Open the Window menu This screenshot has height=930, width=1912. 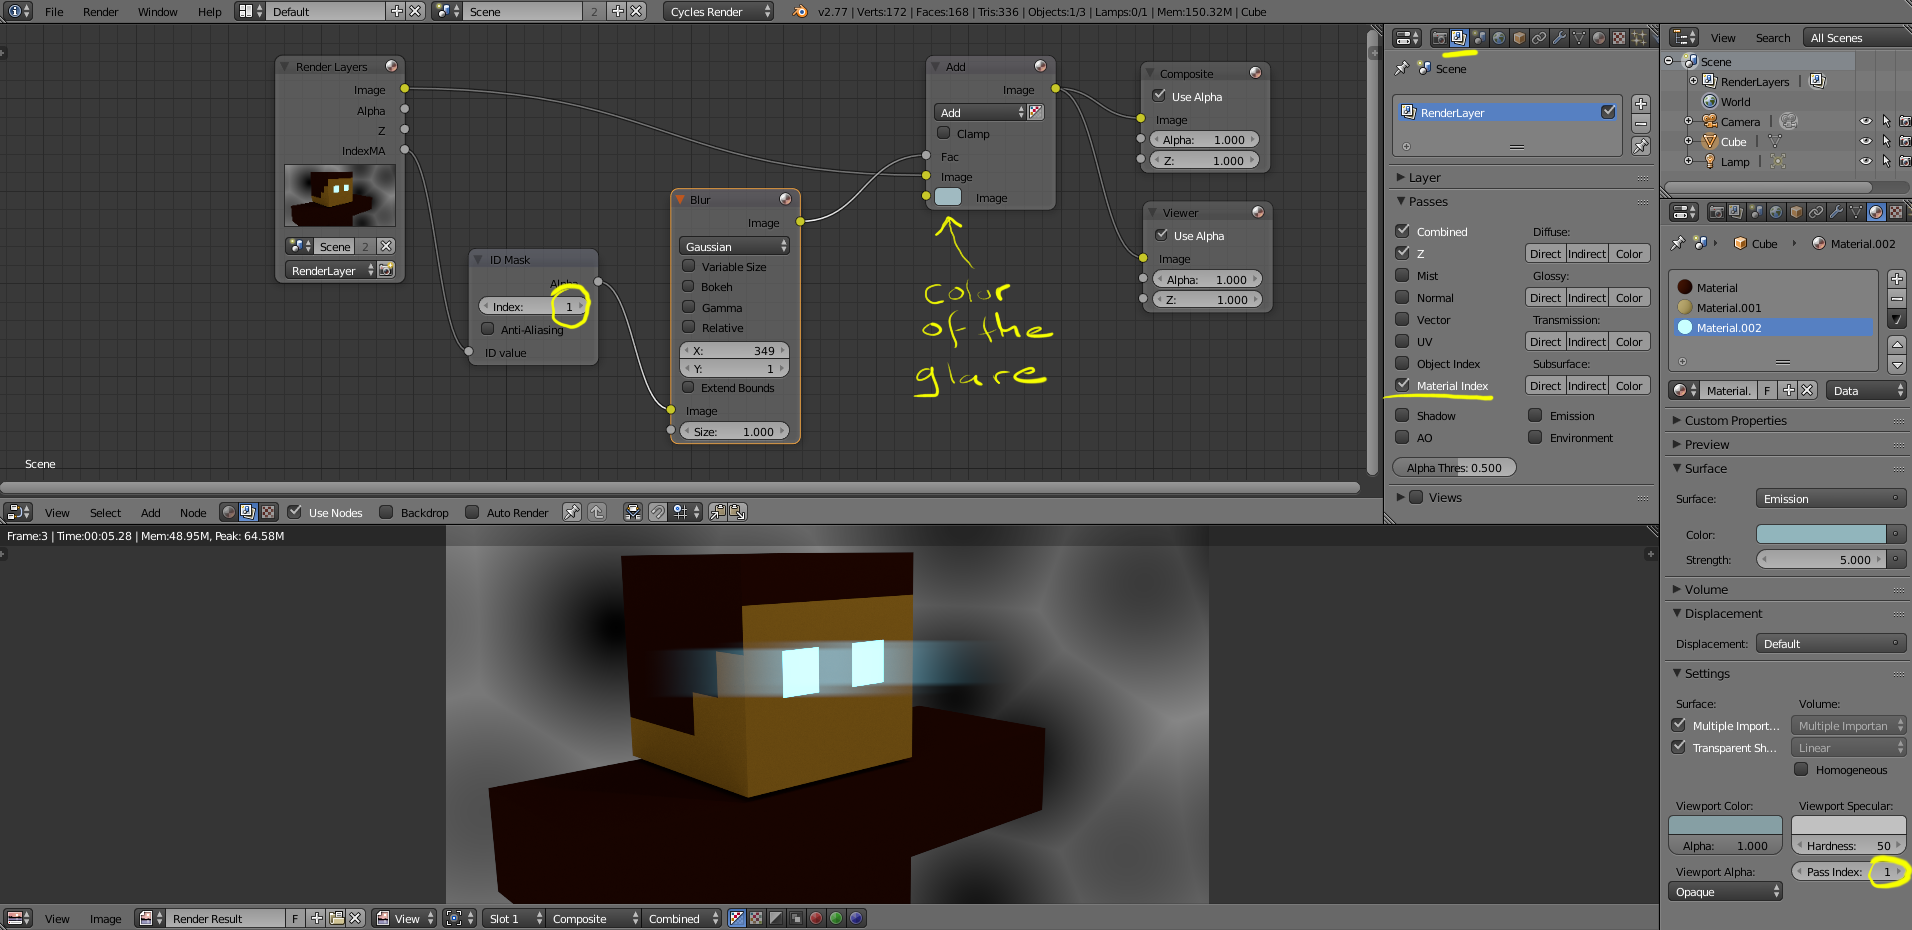(157, 12)
